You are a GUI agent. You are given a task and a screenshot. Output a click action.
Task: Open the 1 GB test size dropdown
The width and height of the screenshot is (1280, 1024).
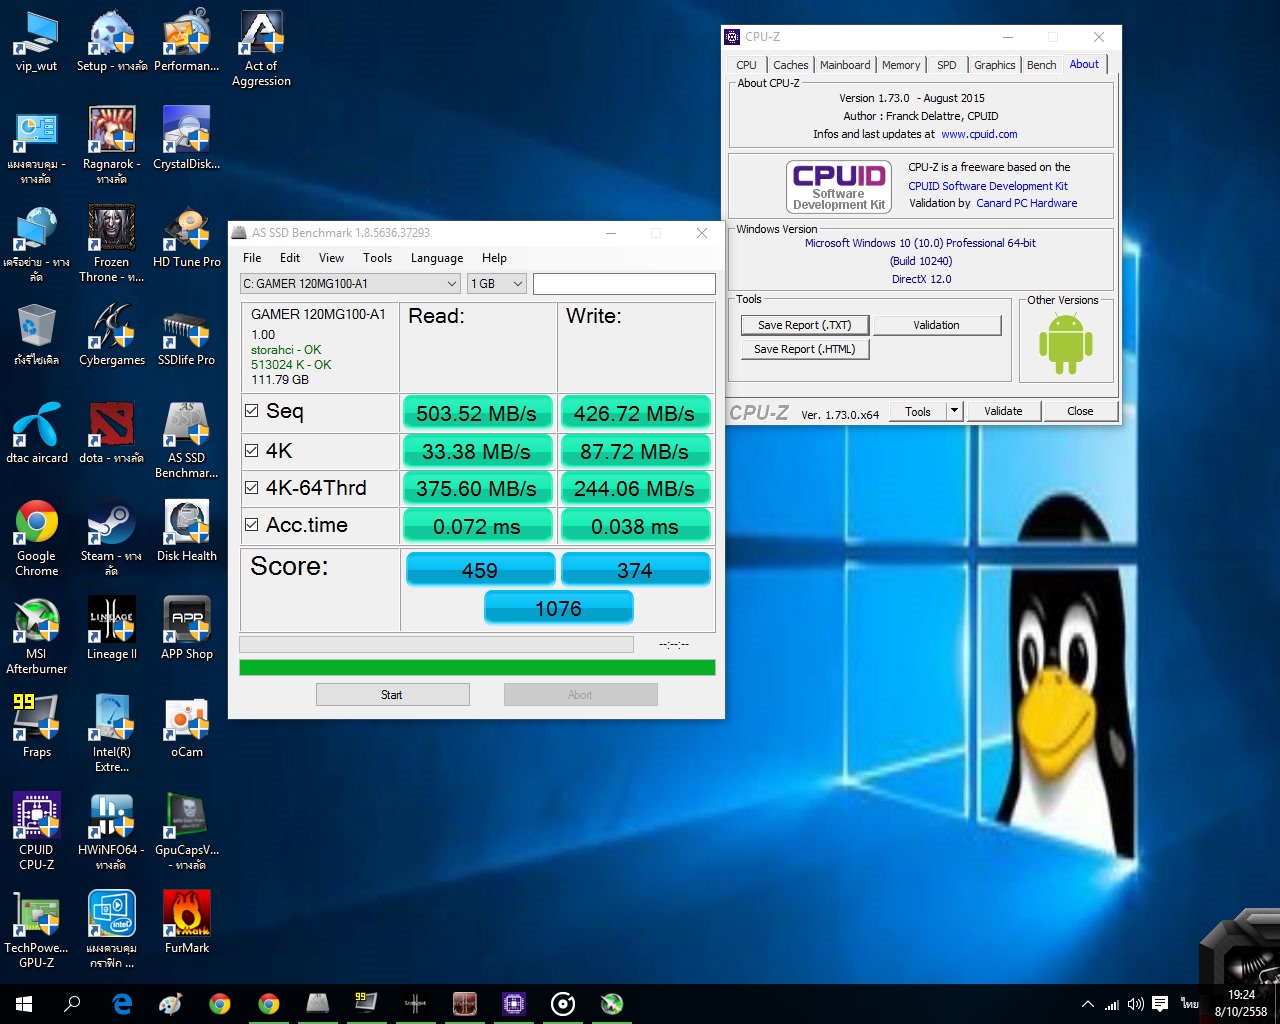click(497, 284)
